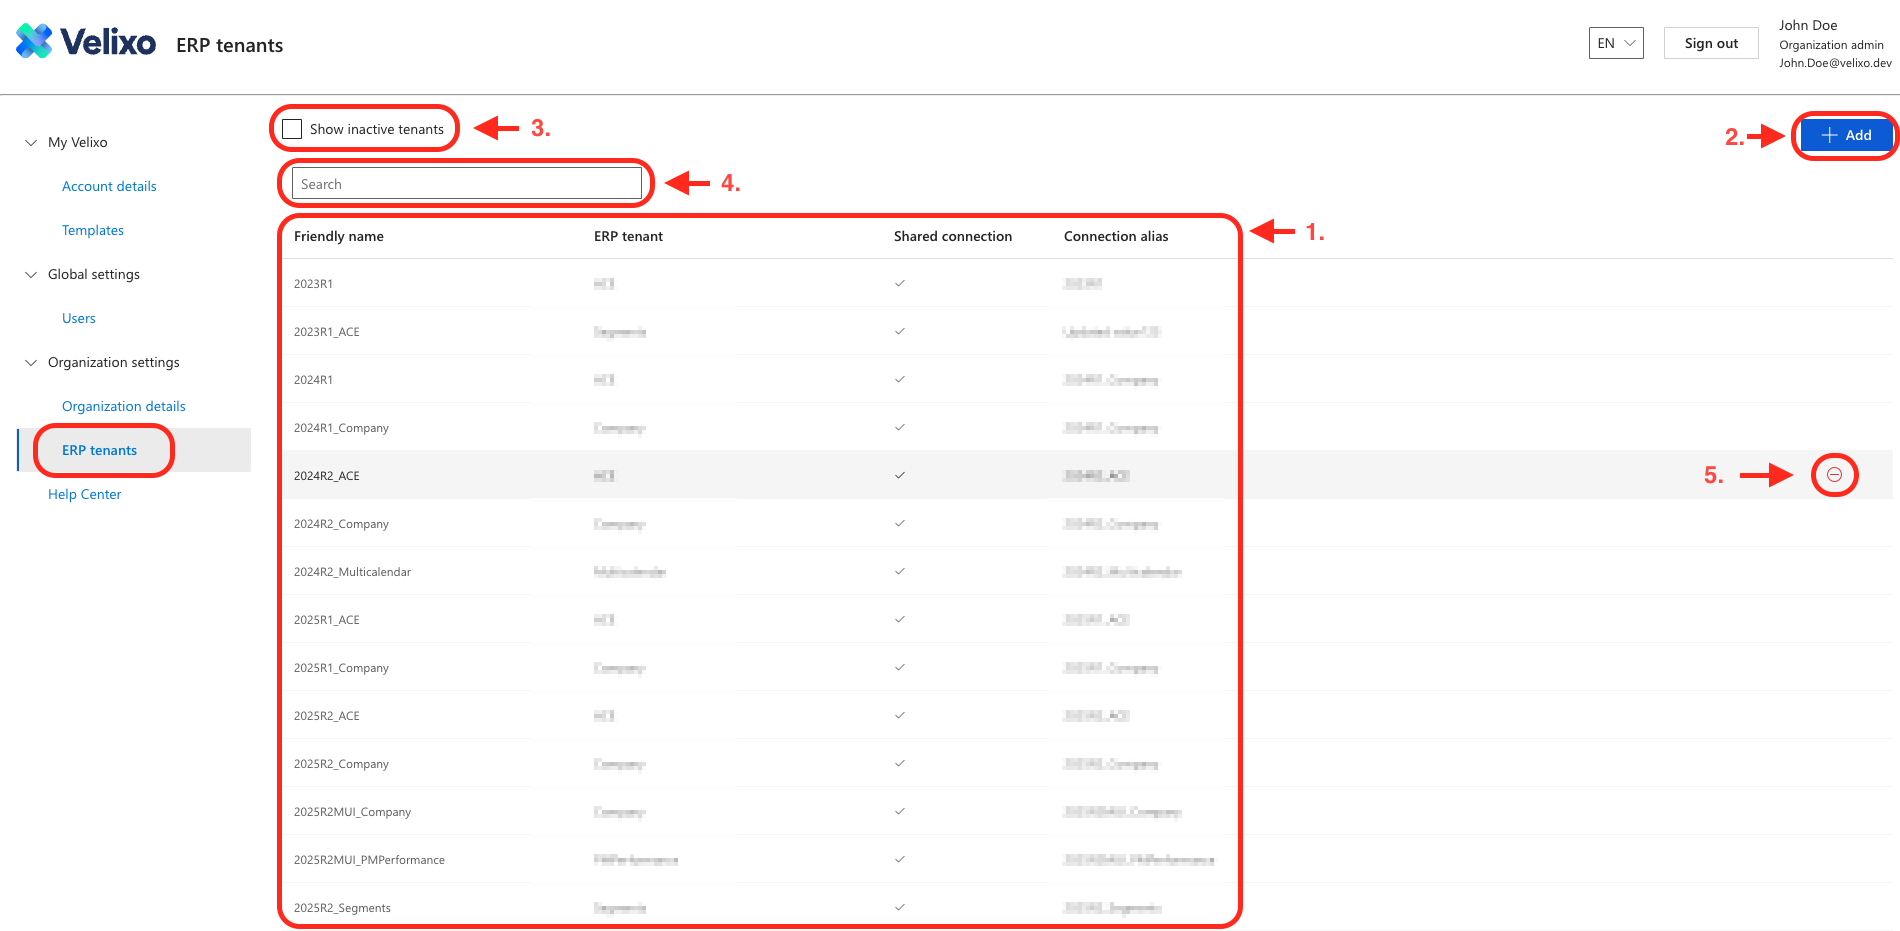Click the shared connection checkmark for 2023R1
The width and height of the screenshot is (1900, 931).
click(x=900, y=284)
